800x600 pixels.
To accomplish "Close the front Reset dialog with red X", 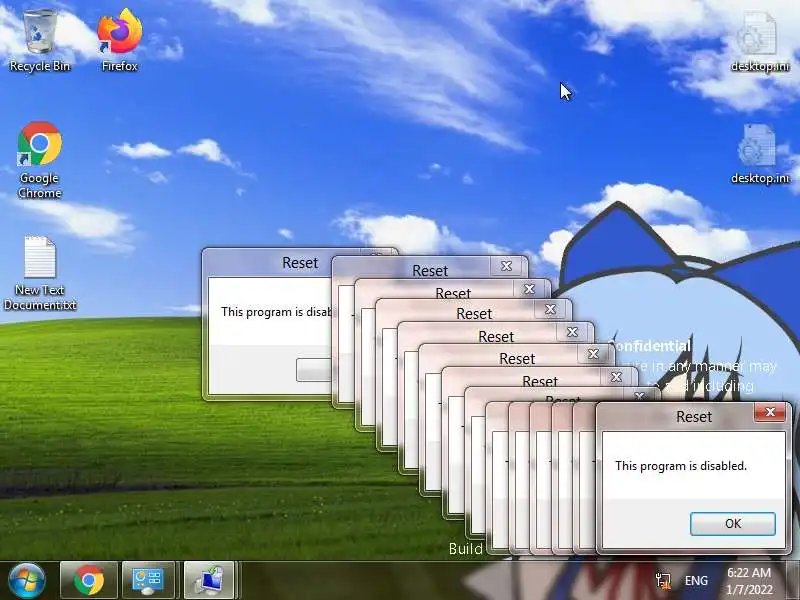I will pyautogui.click(x=770, y=412).
